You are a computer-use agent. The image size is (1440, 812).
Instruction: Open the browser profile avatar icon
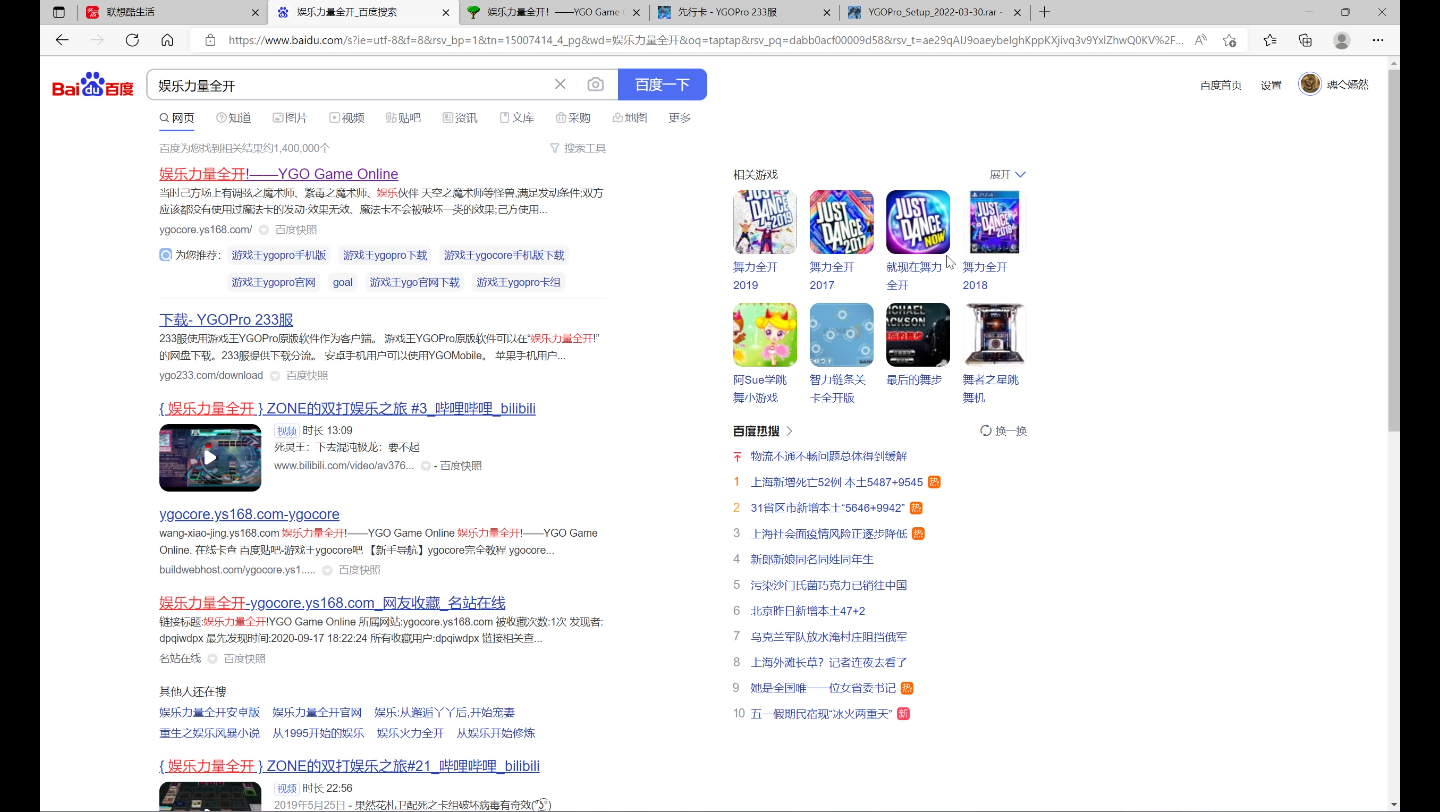coord(1342,40)
